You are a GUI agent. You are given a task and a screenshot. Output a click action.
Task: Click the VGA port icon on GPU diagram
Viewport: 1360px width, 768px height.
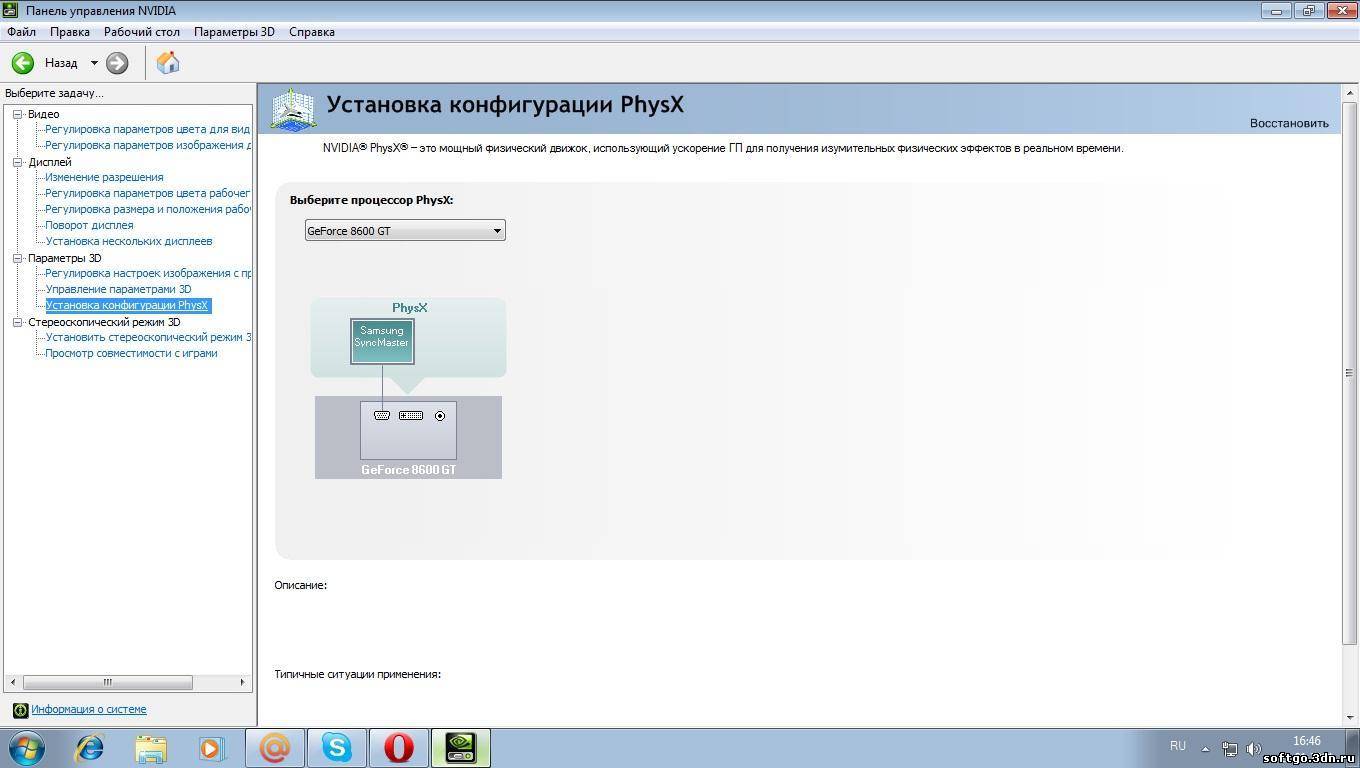tap(382, 415)
